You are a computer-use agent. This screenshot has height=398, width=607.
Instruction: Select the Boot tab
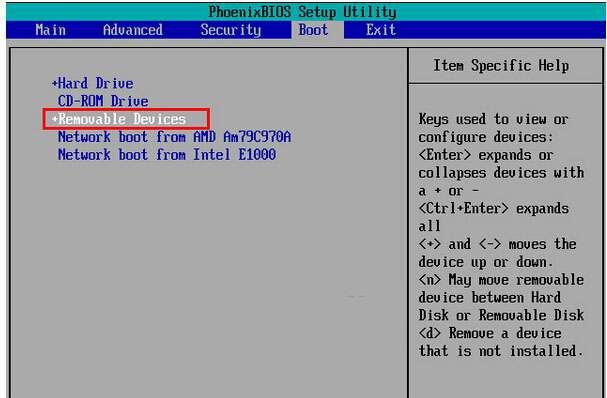(313, 30)
